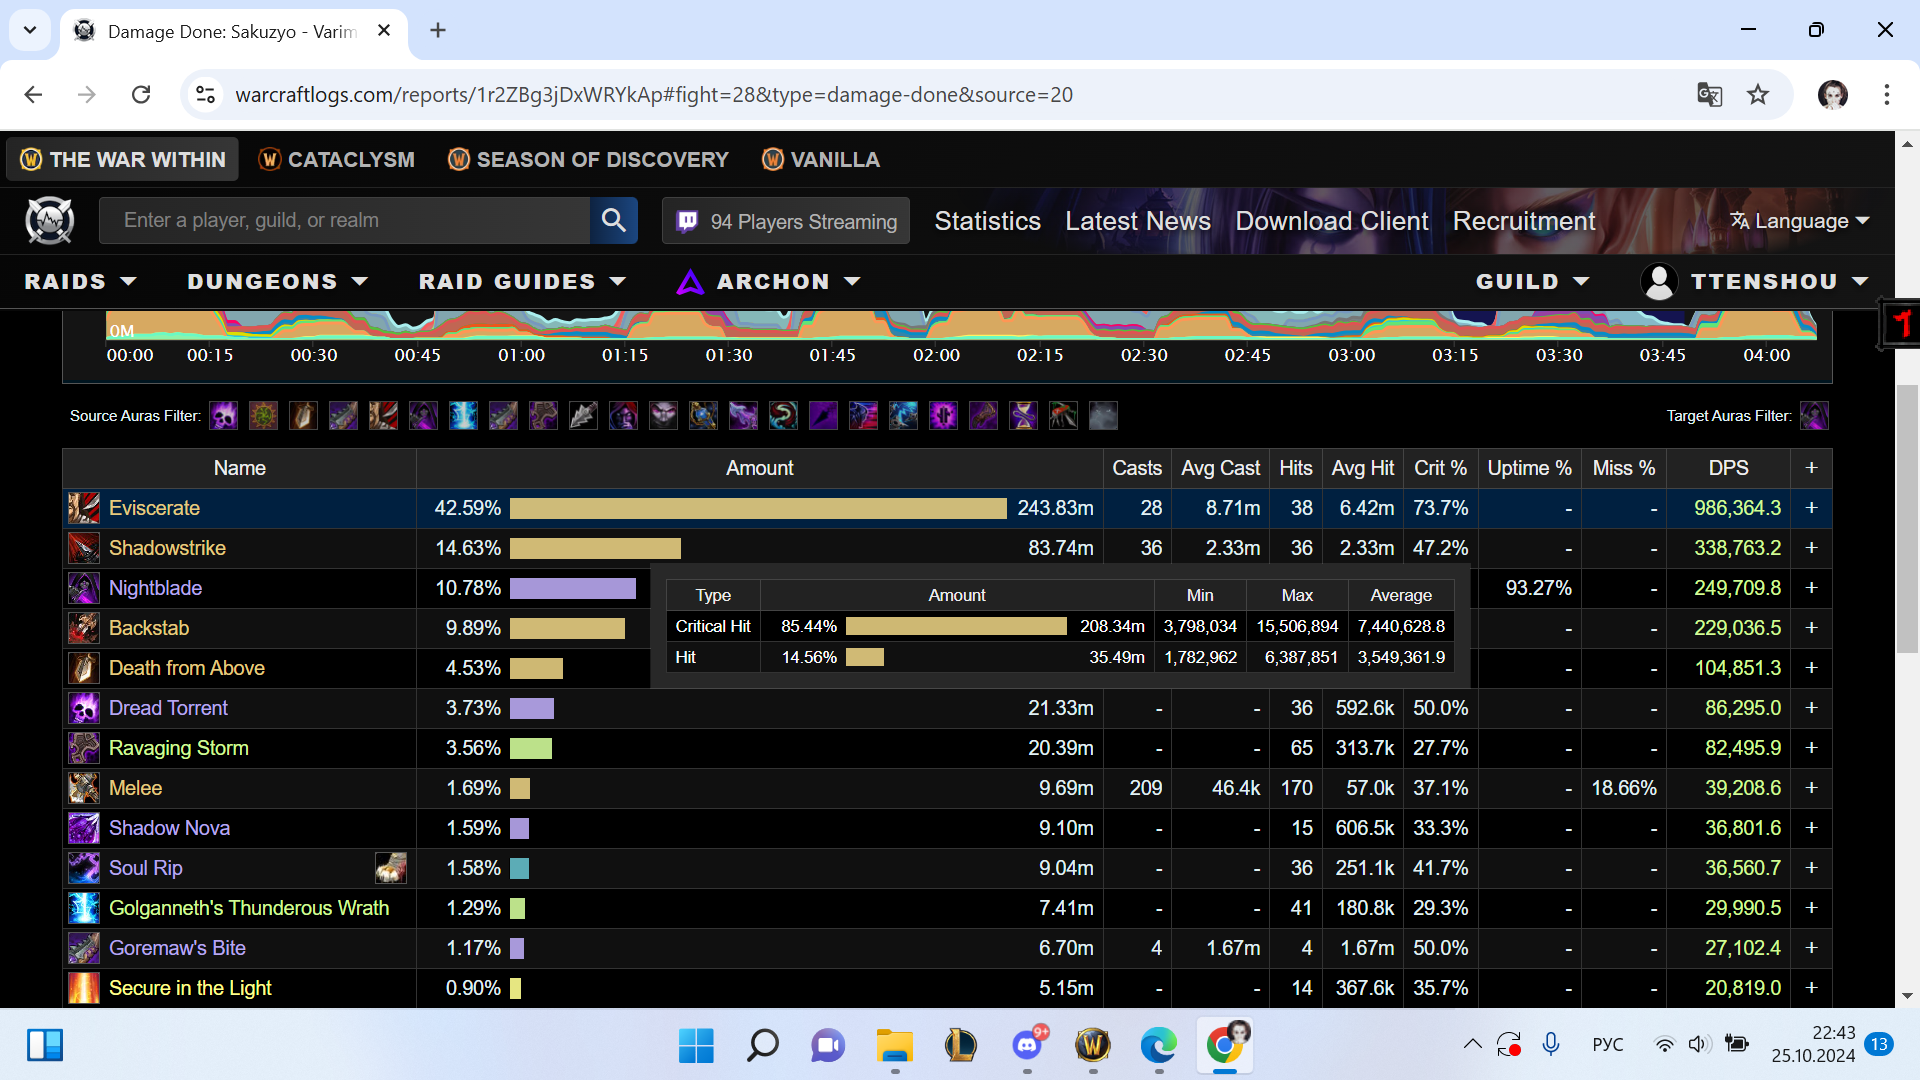This screenshot has width=1920, height=1080.
Task: Expand the Melee row plus sign
Action: pyautogui.click(x=1811, y=788)
